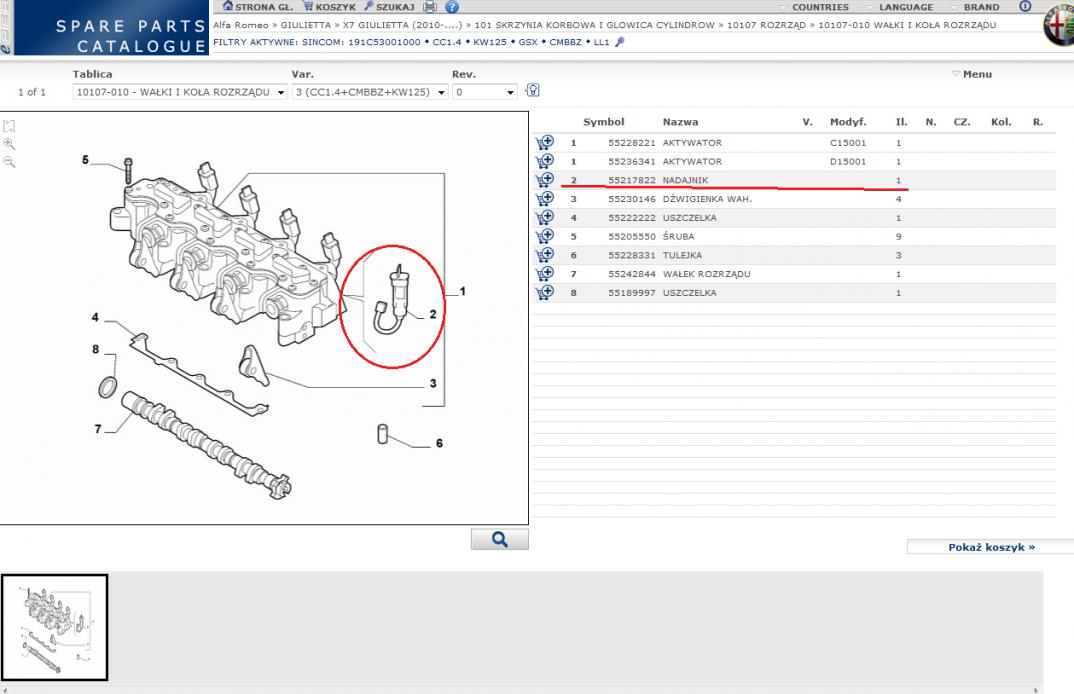
Task: Click filter tag KW125
Action: [490, 42]
